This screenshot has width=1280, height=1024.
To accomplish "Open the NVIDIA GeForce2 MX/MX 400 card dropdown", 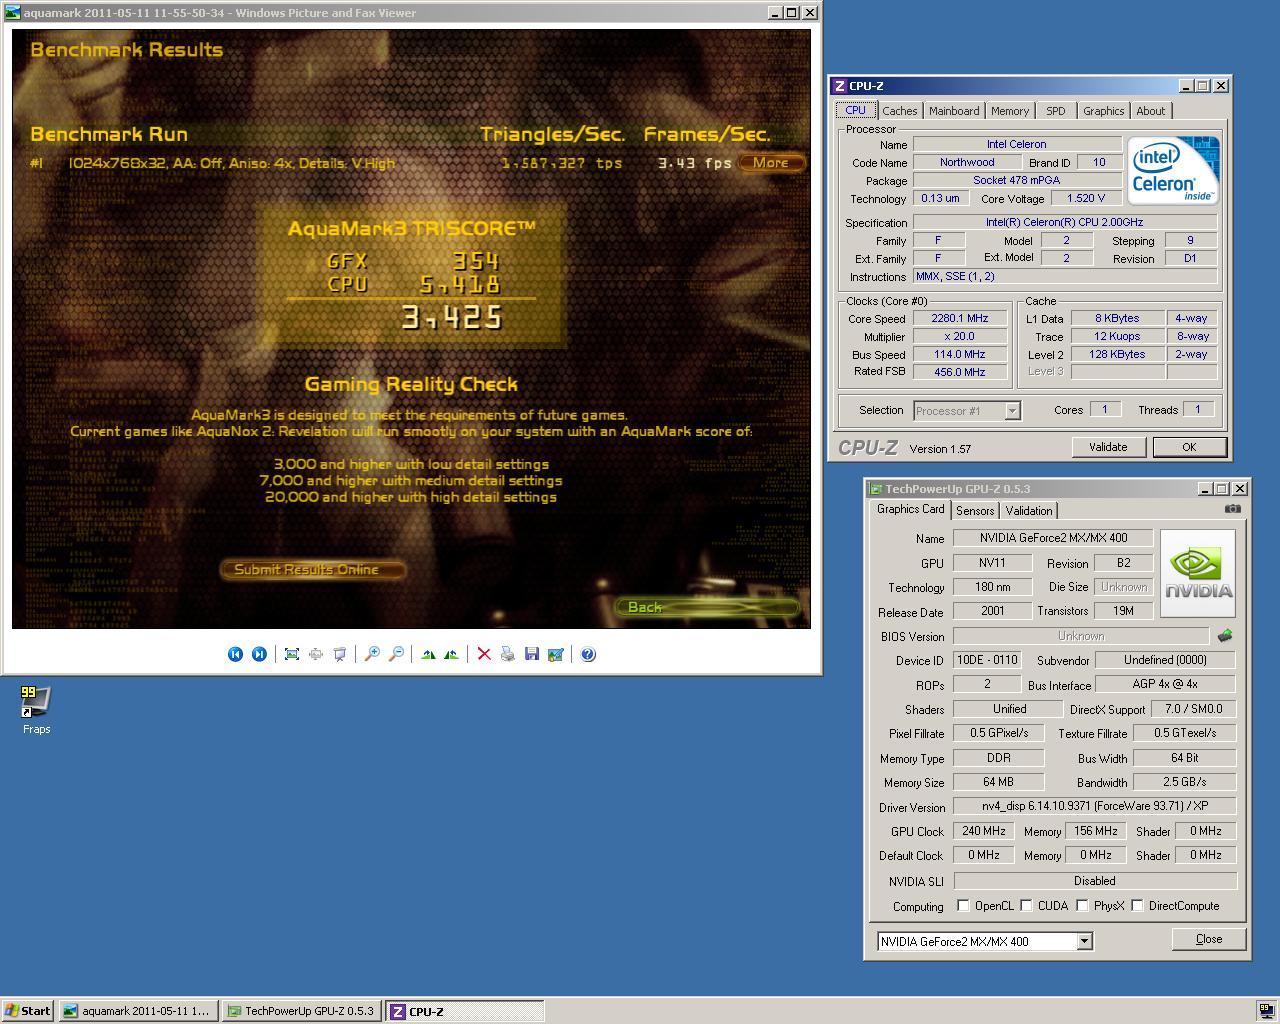I will [x=1084, y=941].
